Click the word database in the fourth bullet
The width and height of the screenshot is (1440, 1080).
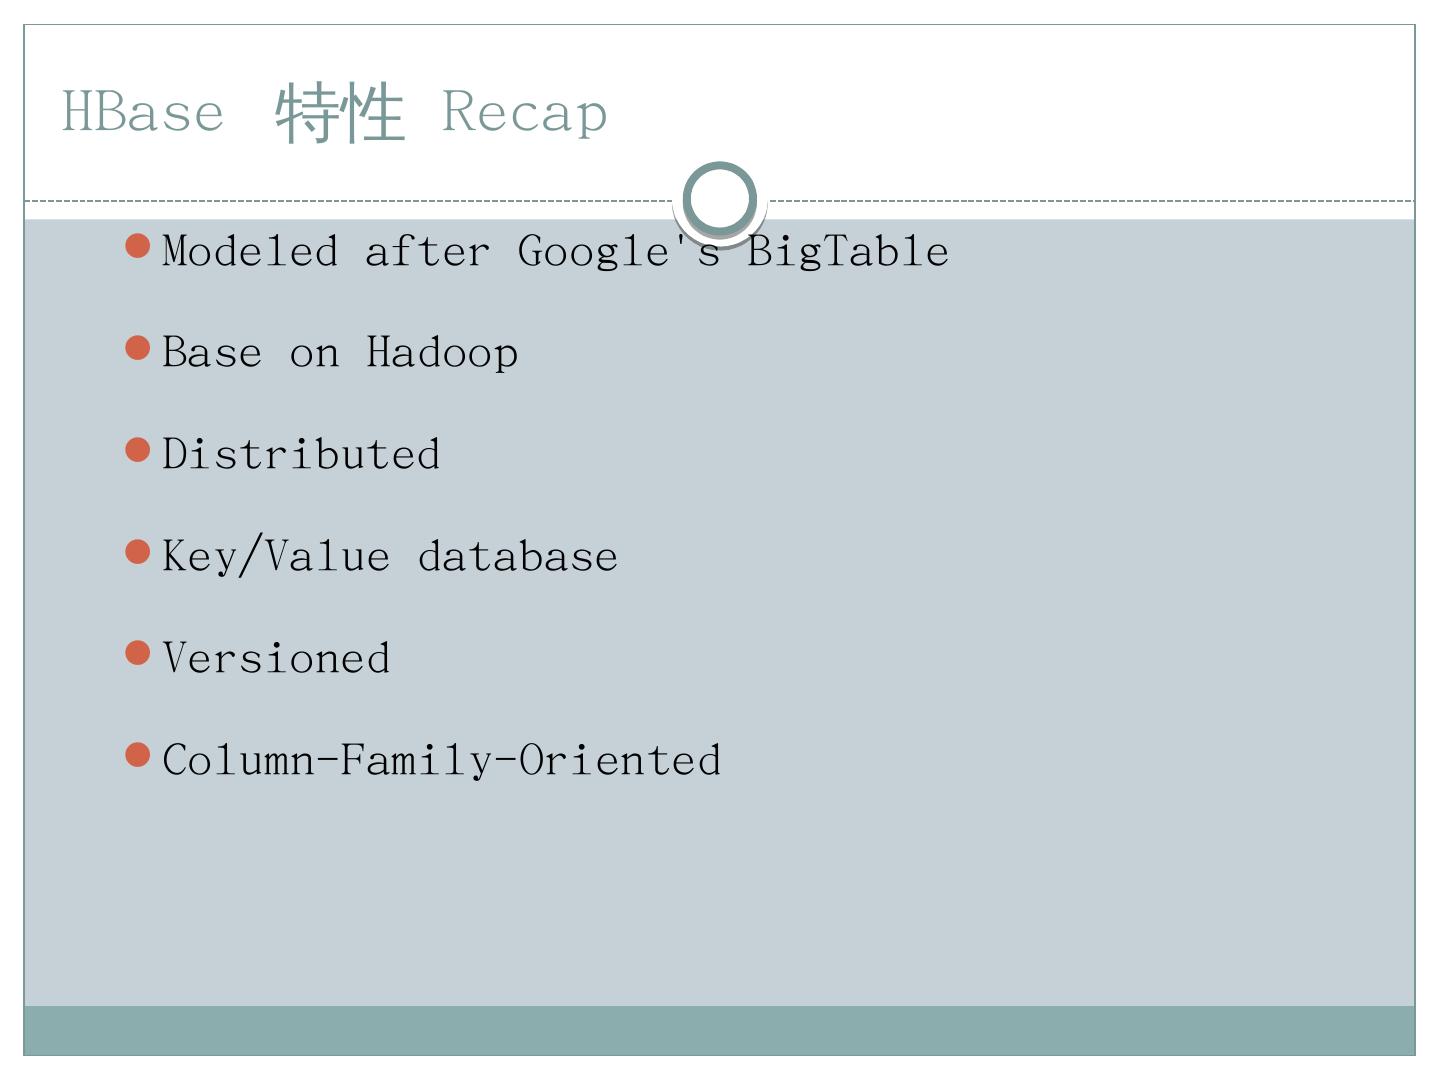517,557
